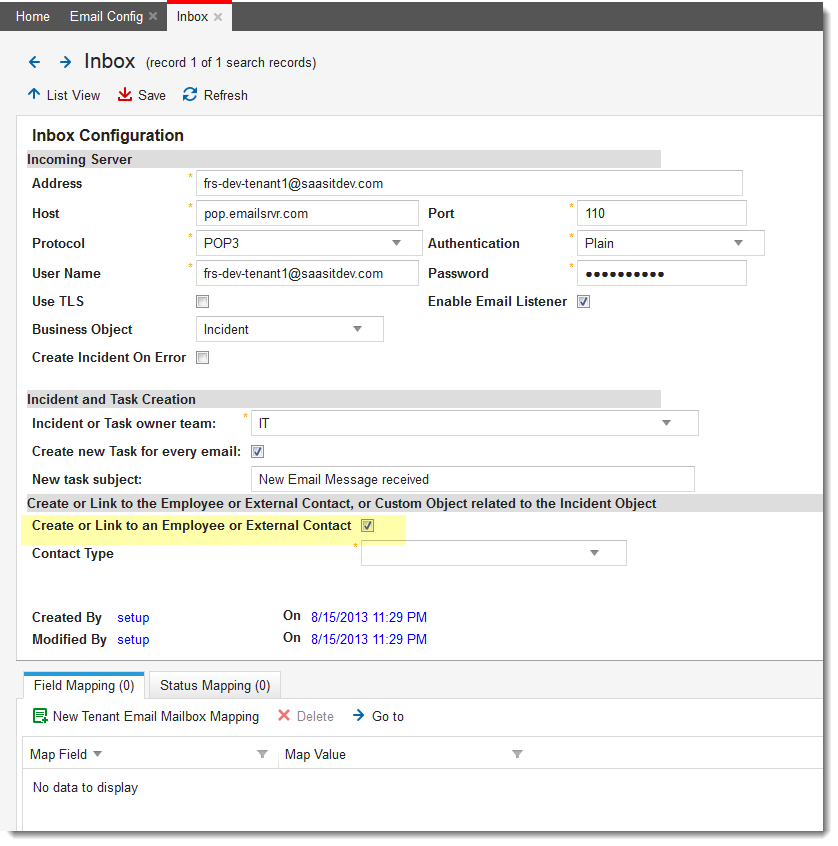
Task: Go to previous record with back arrow
Action: [35, 62]
